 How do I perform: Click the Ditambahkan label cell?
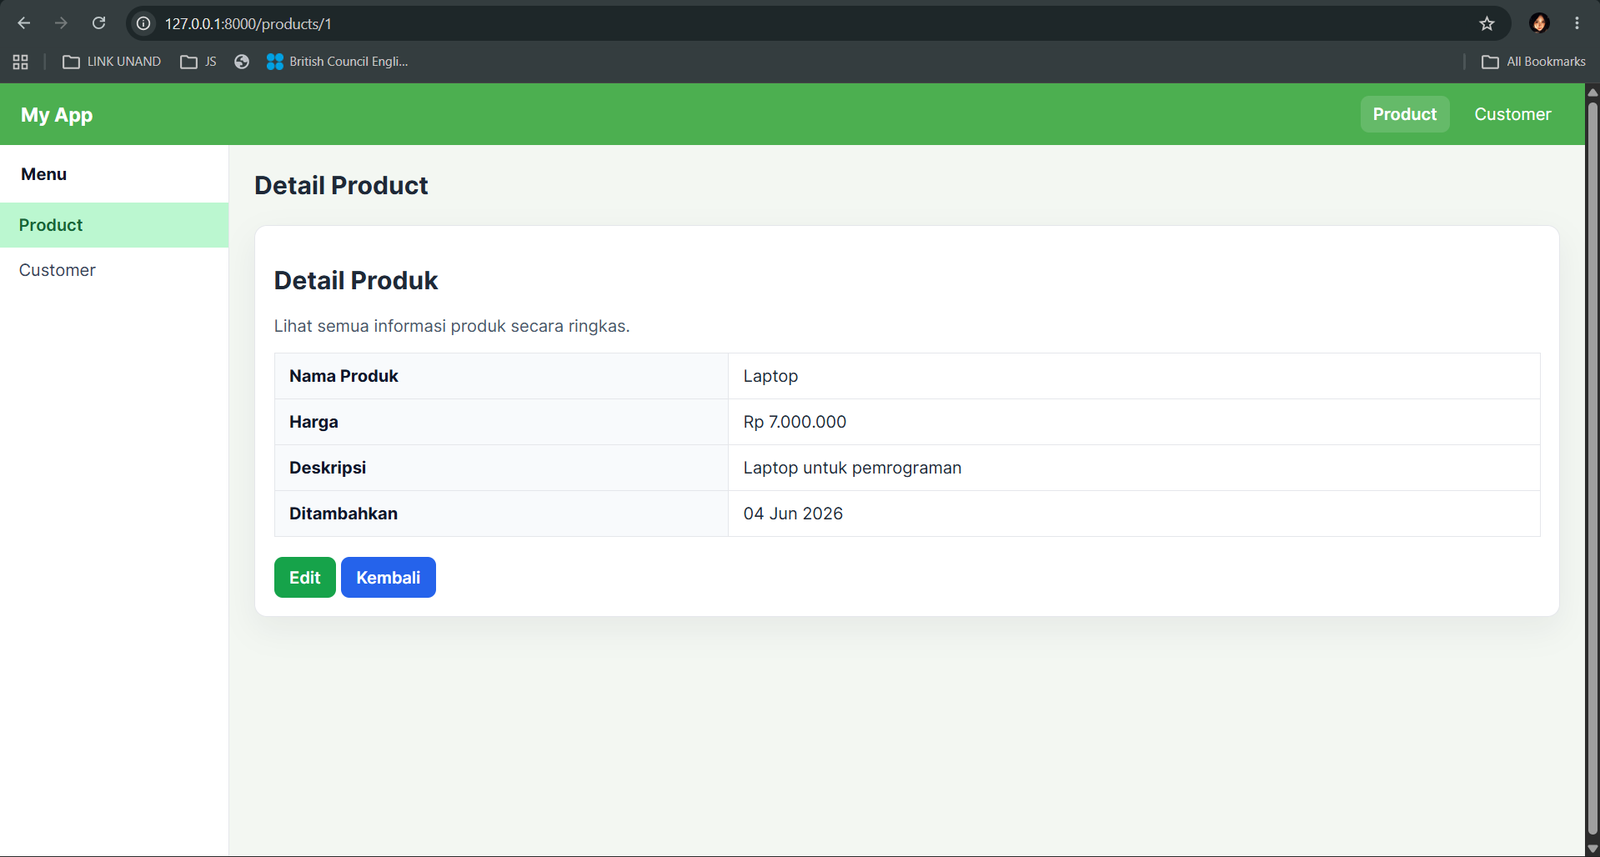coord(501,513)
